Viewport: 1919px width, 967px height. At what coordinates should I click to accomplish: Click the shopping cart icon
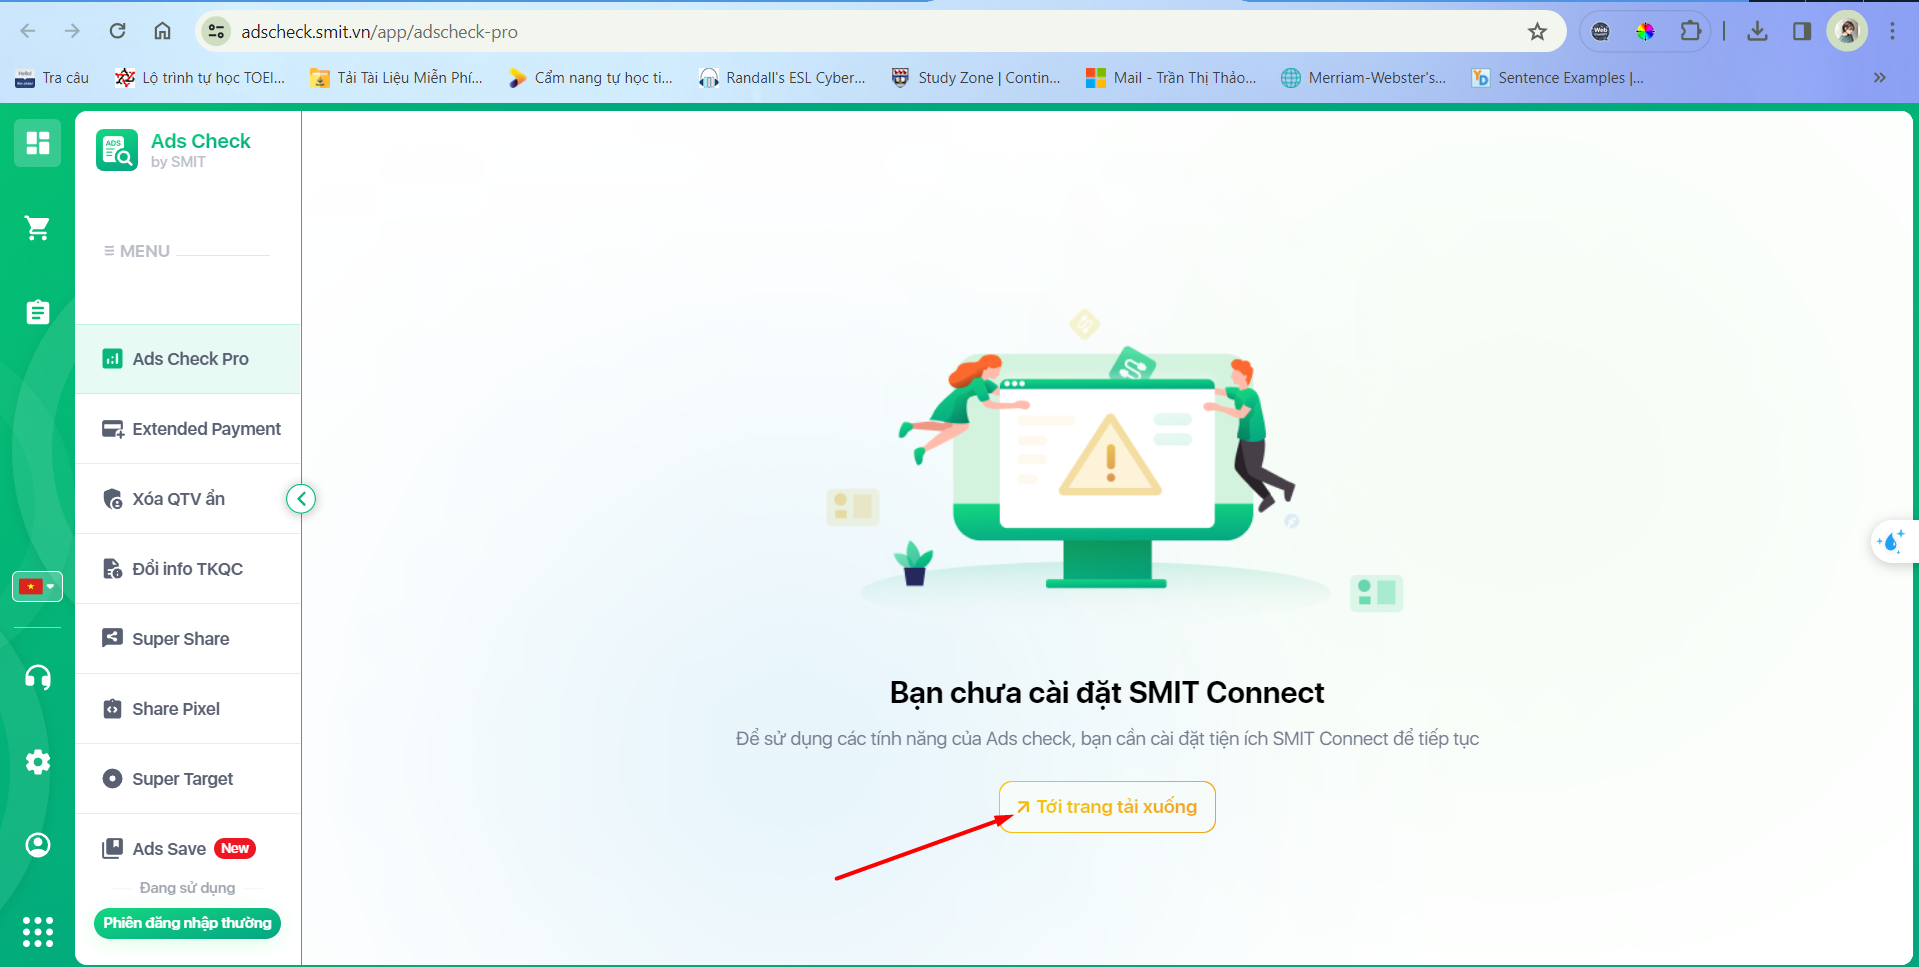coord(38,228)
